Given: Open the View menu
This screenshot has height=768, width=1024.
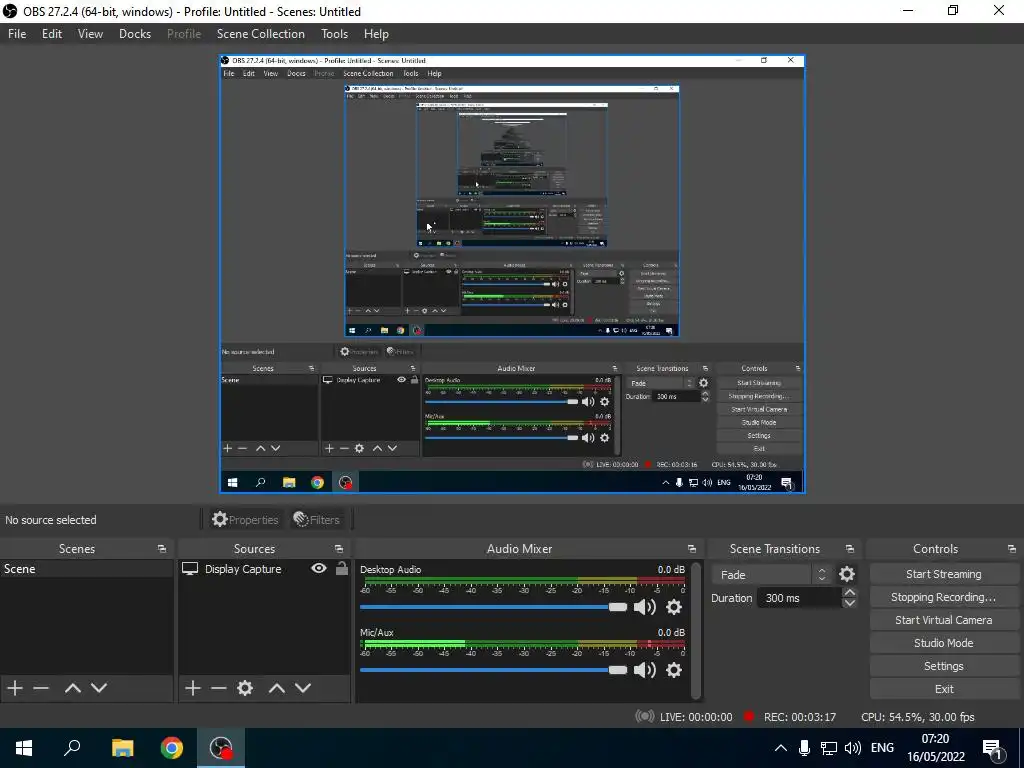Looking at the screenshot, I should (x=90, y=34).
